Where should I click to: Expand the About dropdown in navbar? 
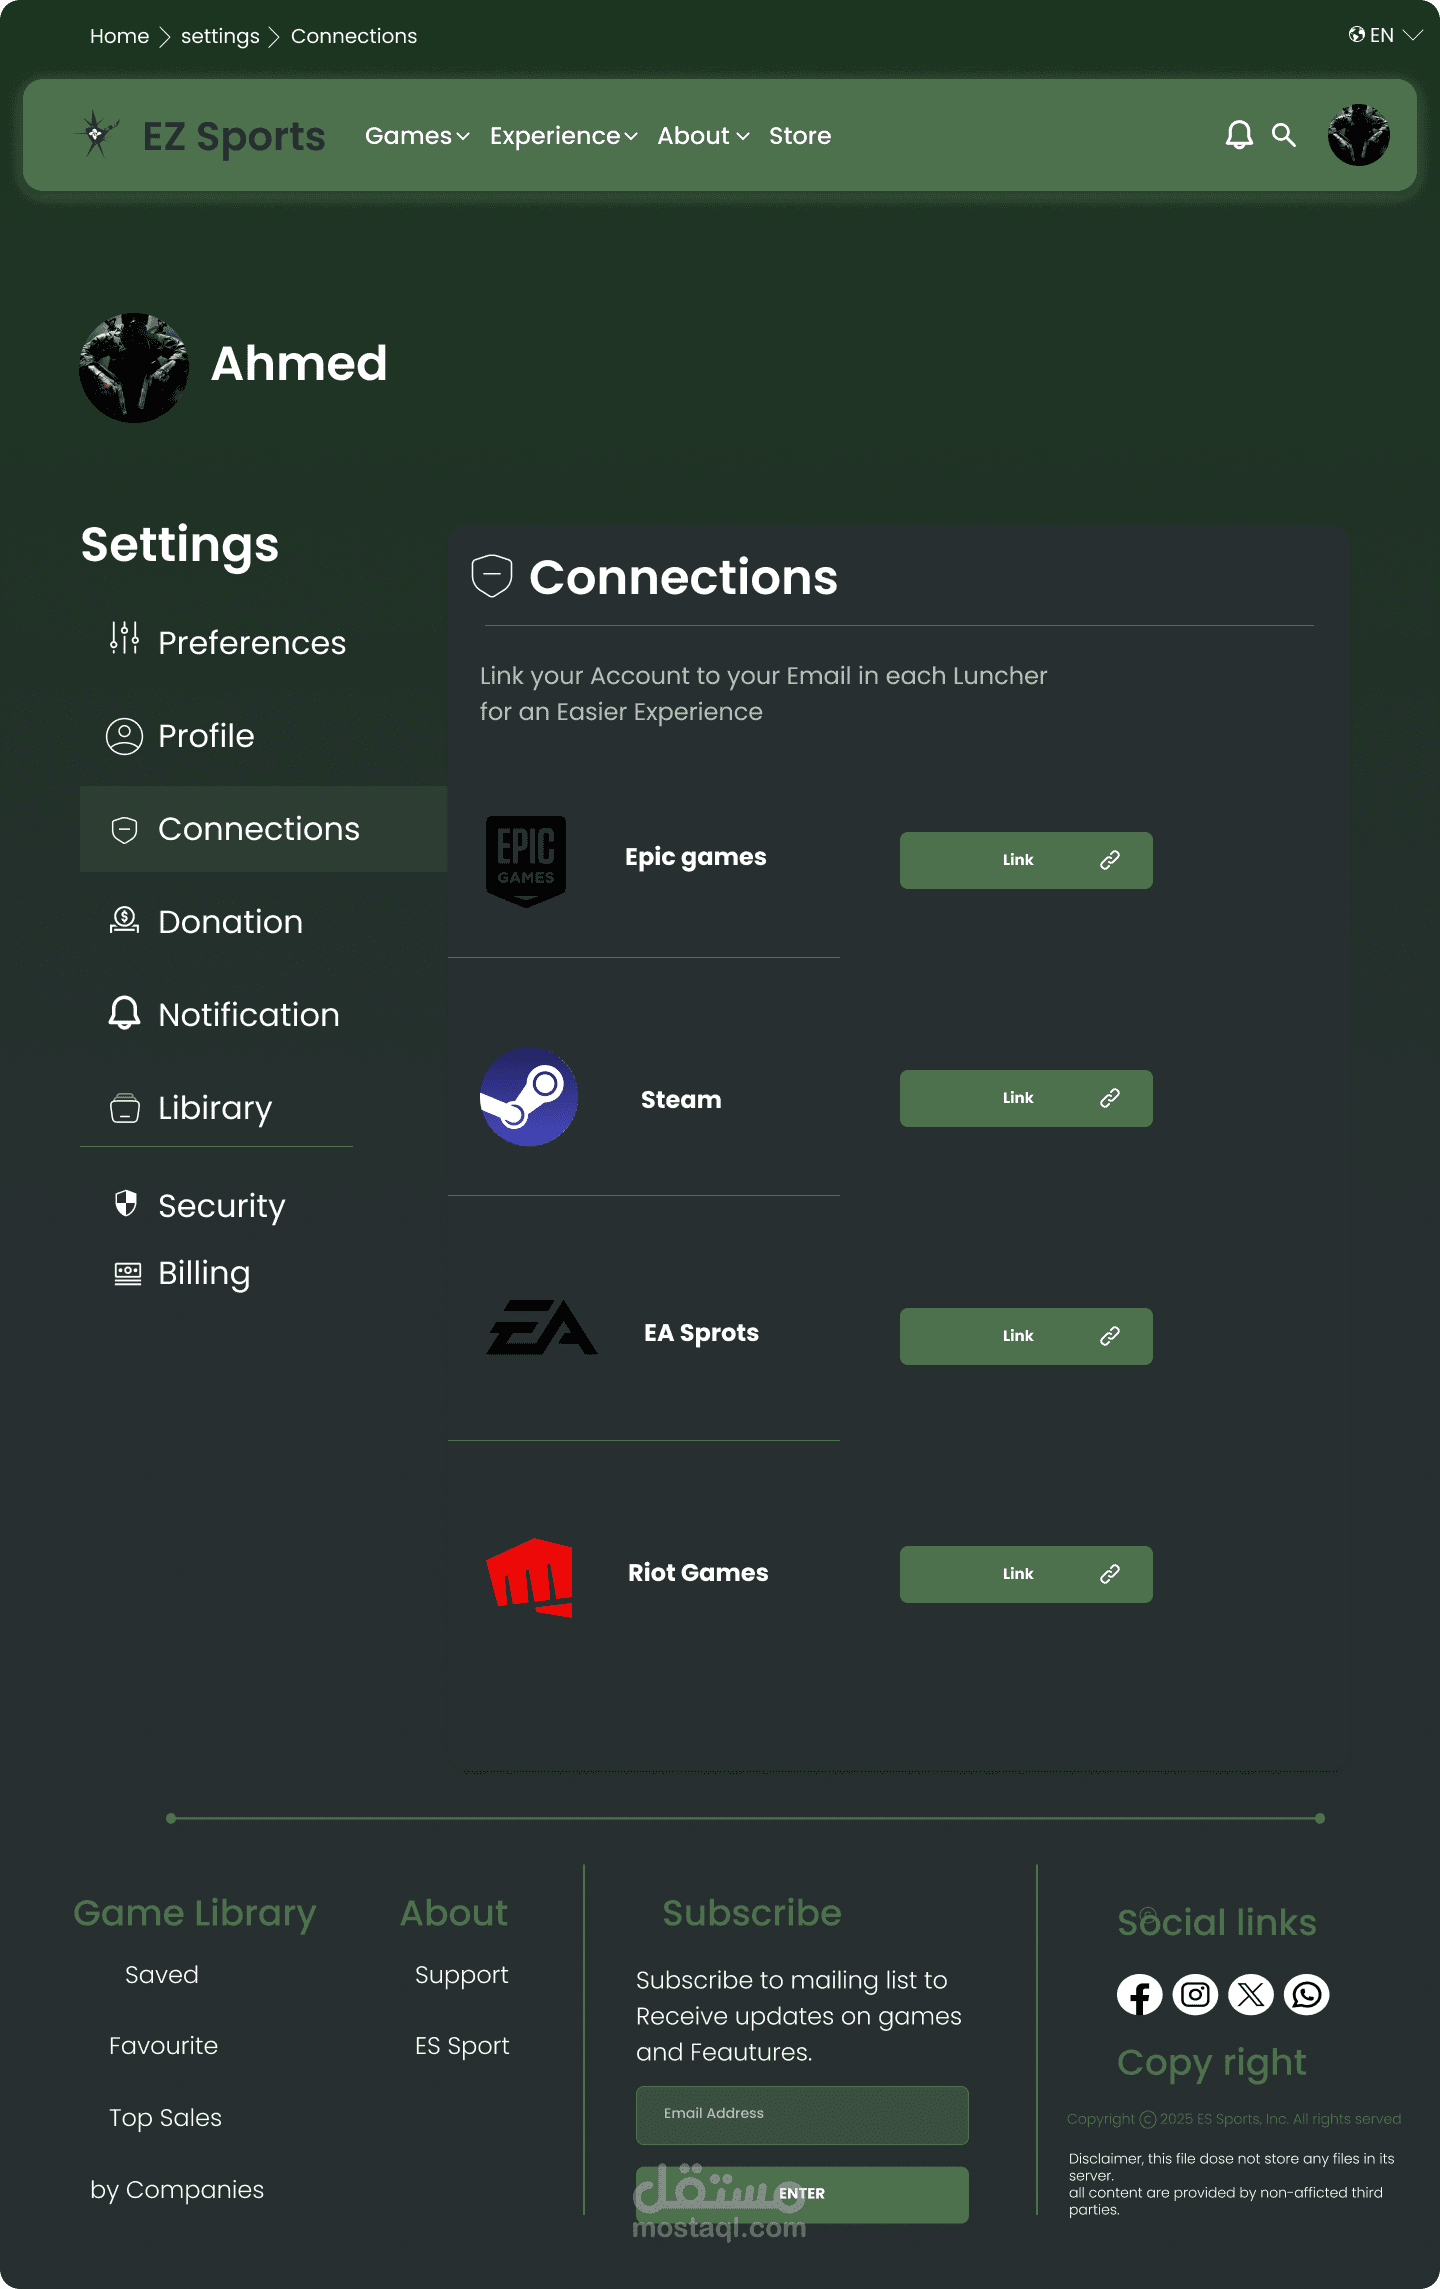pos(703,136)
